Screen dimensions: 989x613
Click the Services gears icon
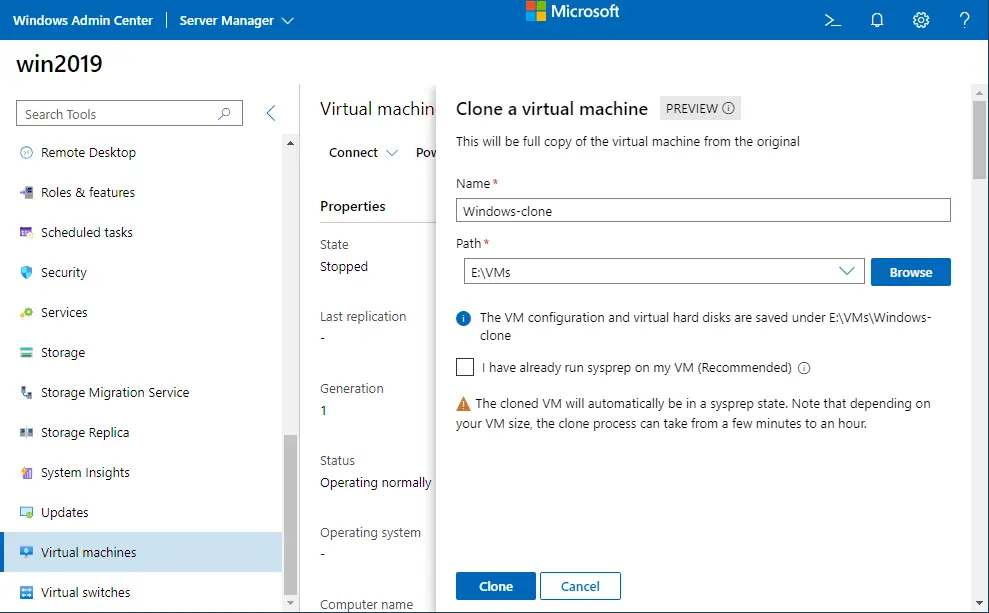pyautogui.click(x=26, y=312)
